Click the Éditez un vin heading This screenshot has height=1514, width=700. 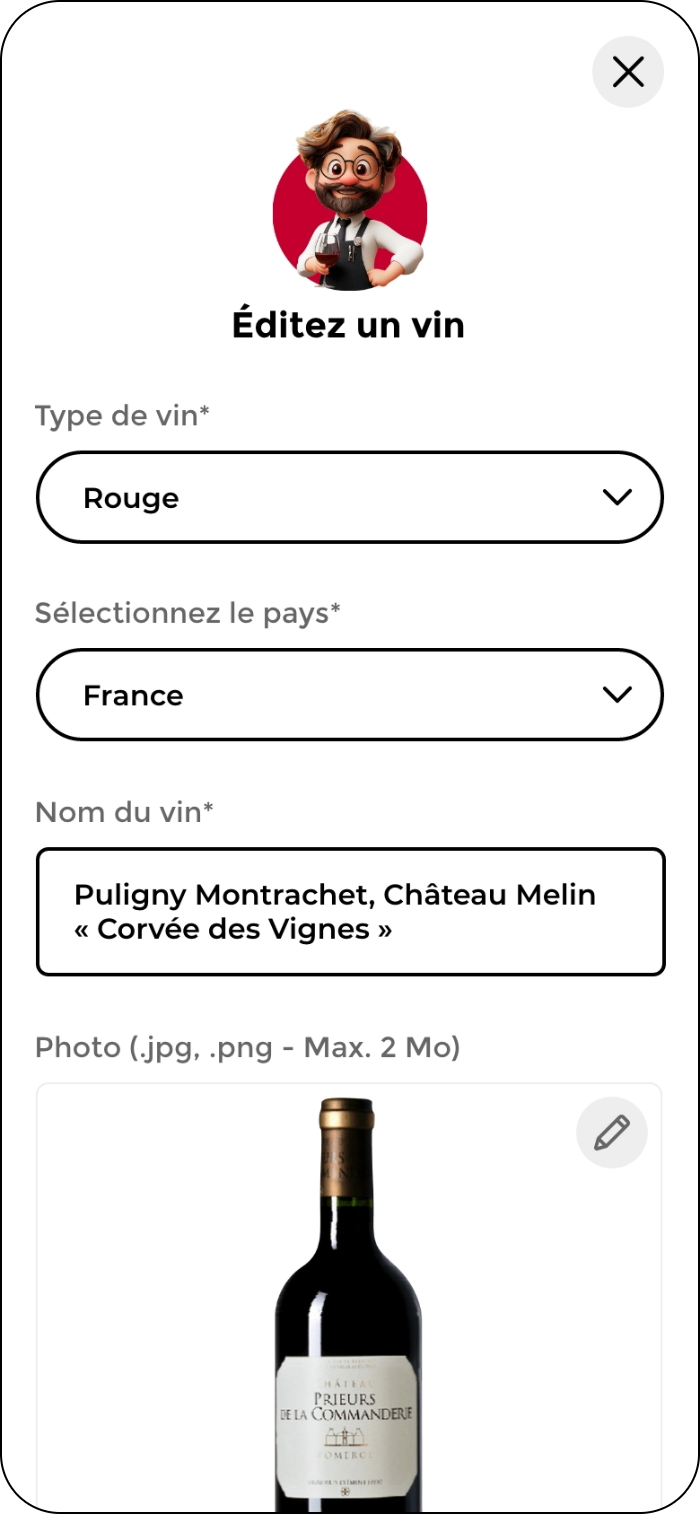(349, 323)
